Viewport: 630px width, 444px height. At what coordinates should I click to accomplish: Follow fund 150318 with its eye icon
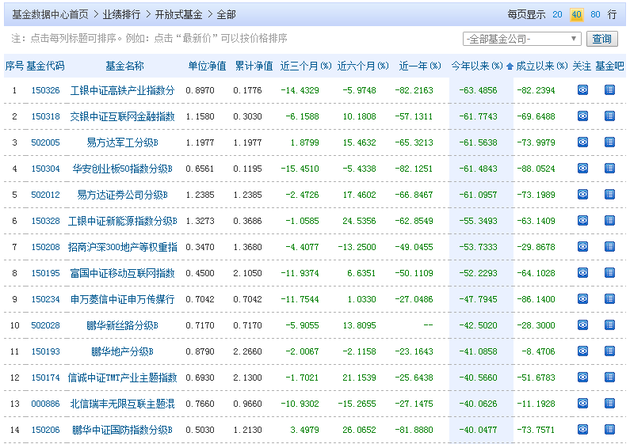(583, 116)
